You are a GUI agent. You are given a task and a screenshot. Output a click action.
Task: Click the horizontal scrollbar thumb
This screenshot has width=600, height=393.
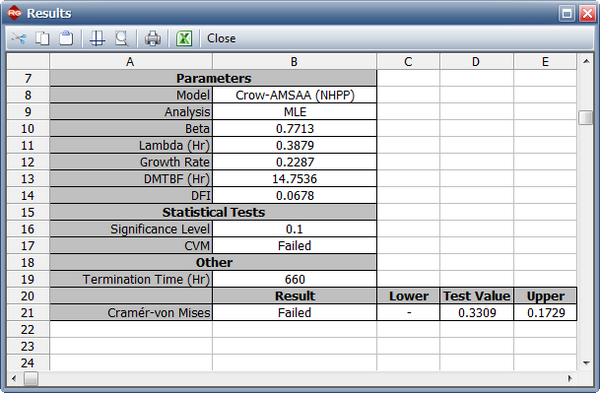(31, 379)
